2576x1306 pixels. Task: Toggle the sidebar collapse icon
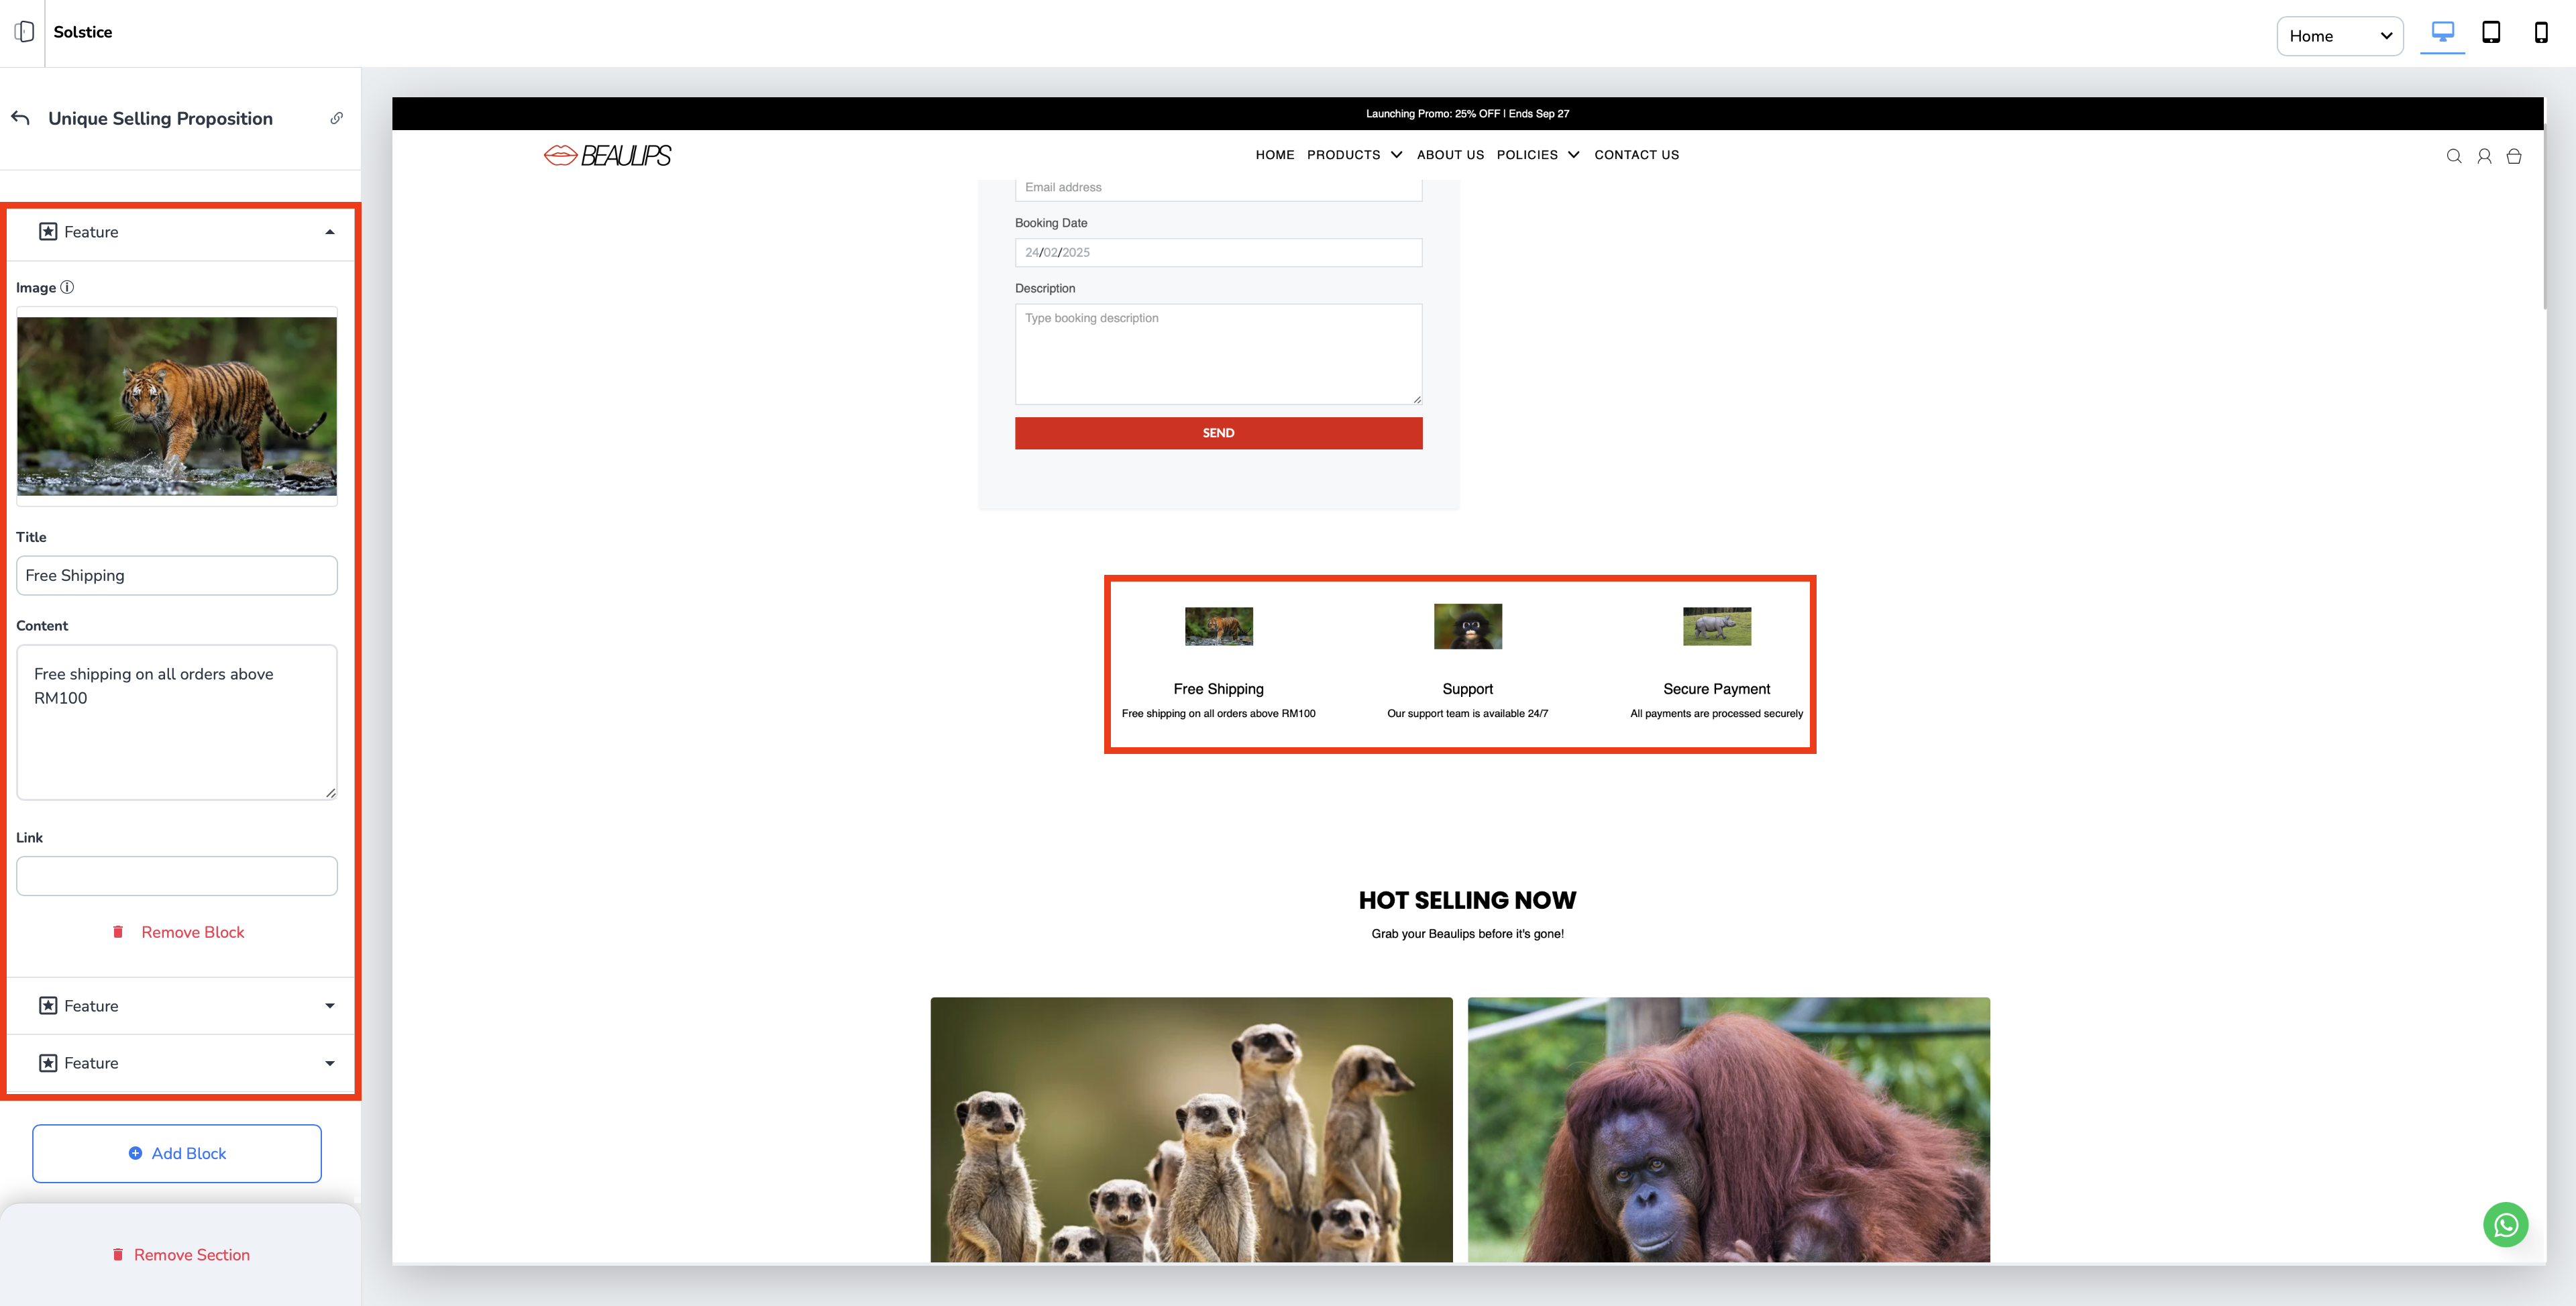click(24, 32)
